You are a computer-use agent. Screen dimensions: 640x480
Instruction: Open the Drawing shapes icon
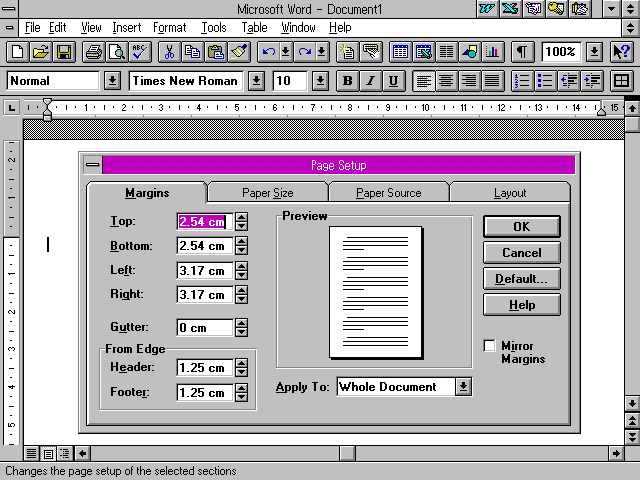tap(470, 52)
